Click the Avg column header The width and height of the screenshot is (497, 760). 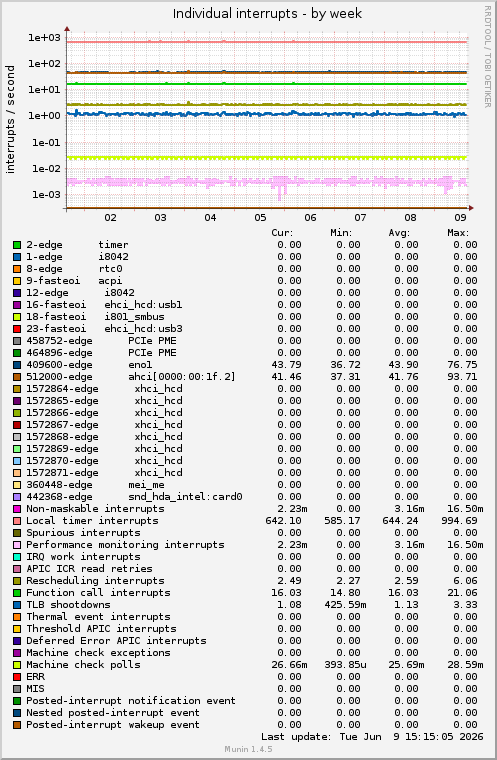[x=399, y=233]
